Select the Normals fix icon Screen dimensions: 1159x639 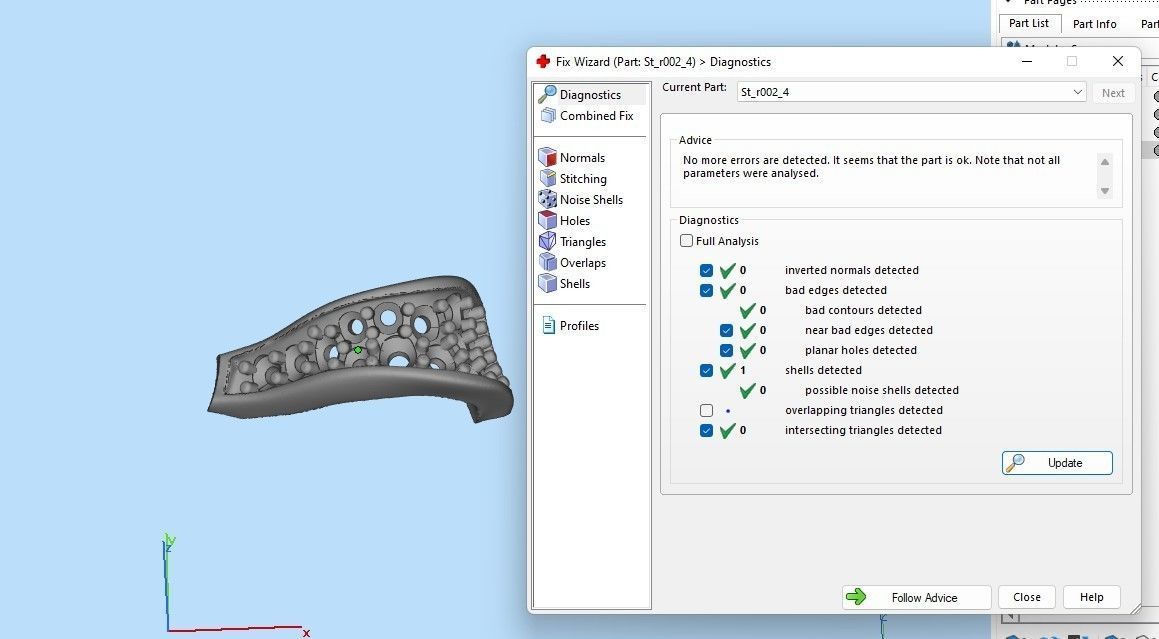[x=548, y=157]
